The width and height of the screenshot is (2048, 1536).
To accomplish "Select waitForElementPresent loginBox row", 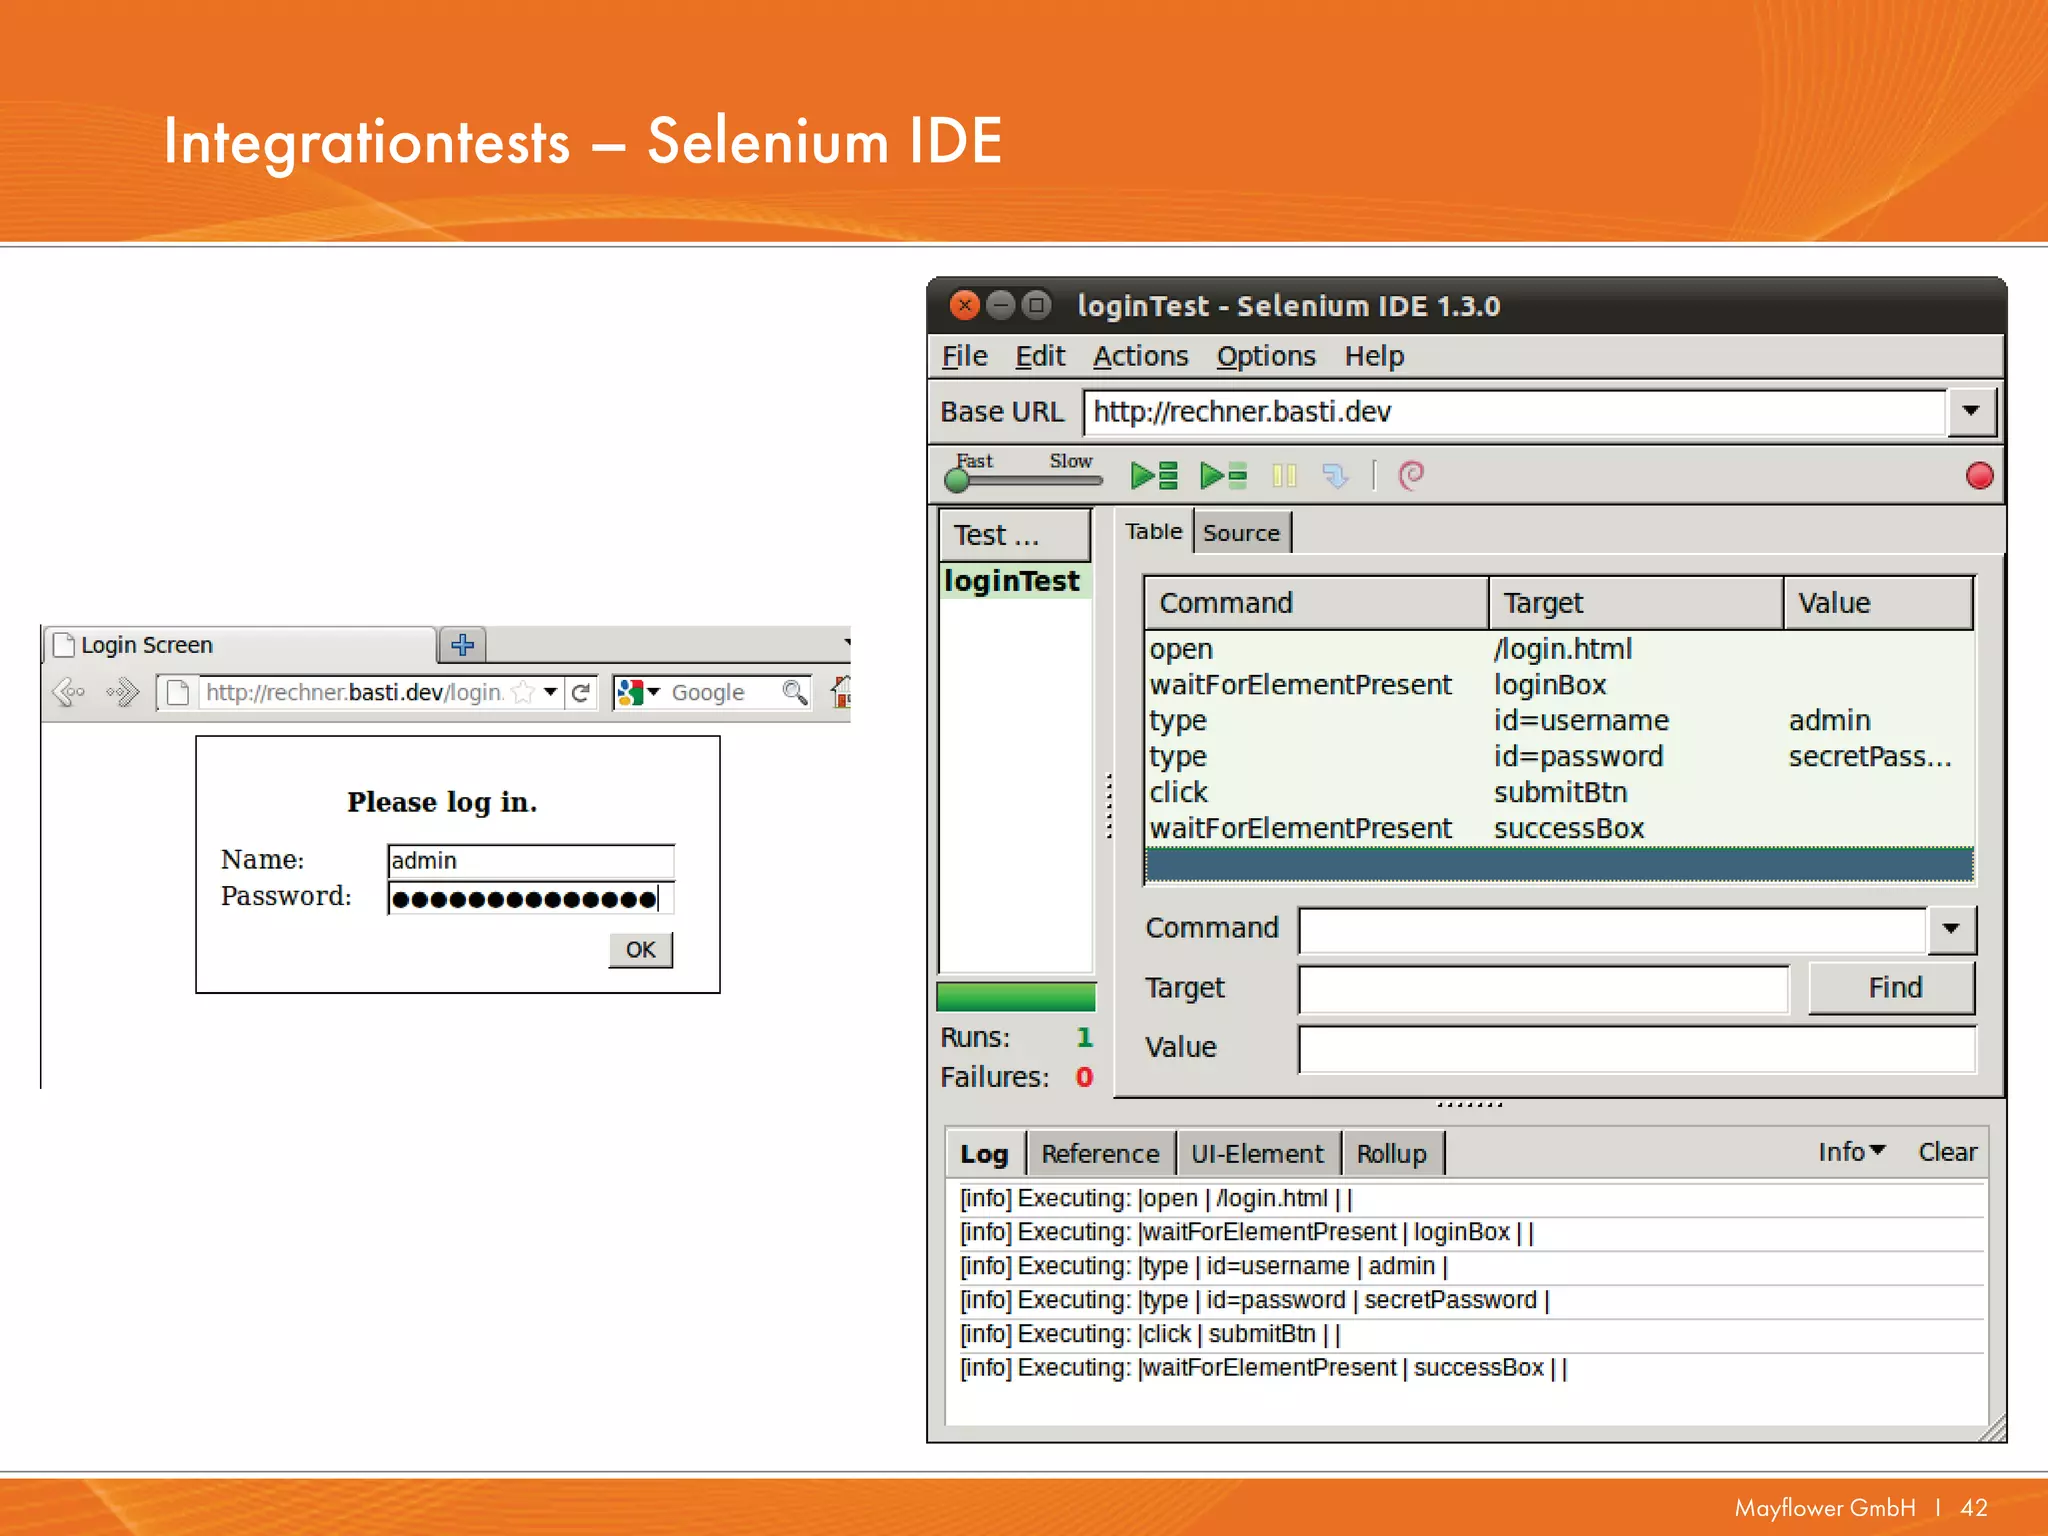I will [x=1559, y=685].
